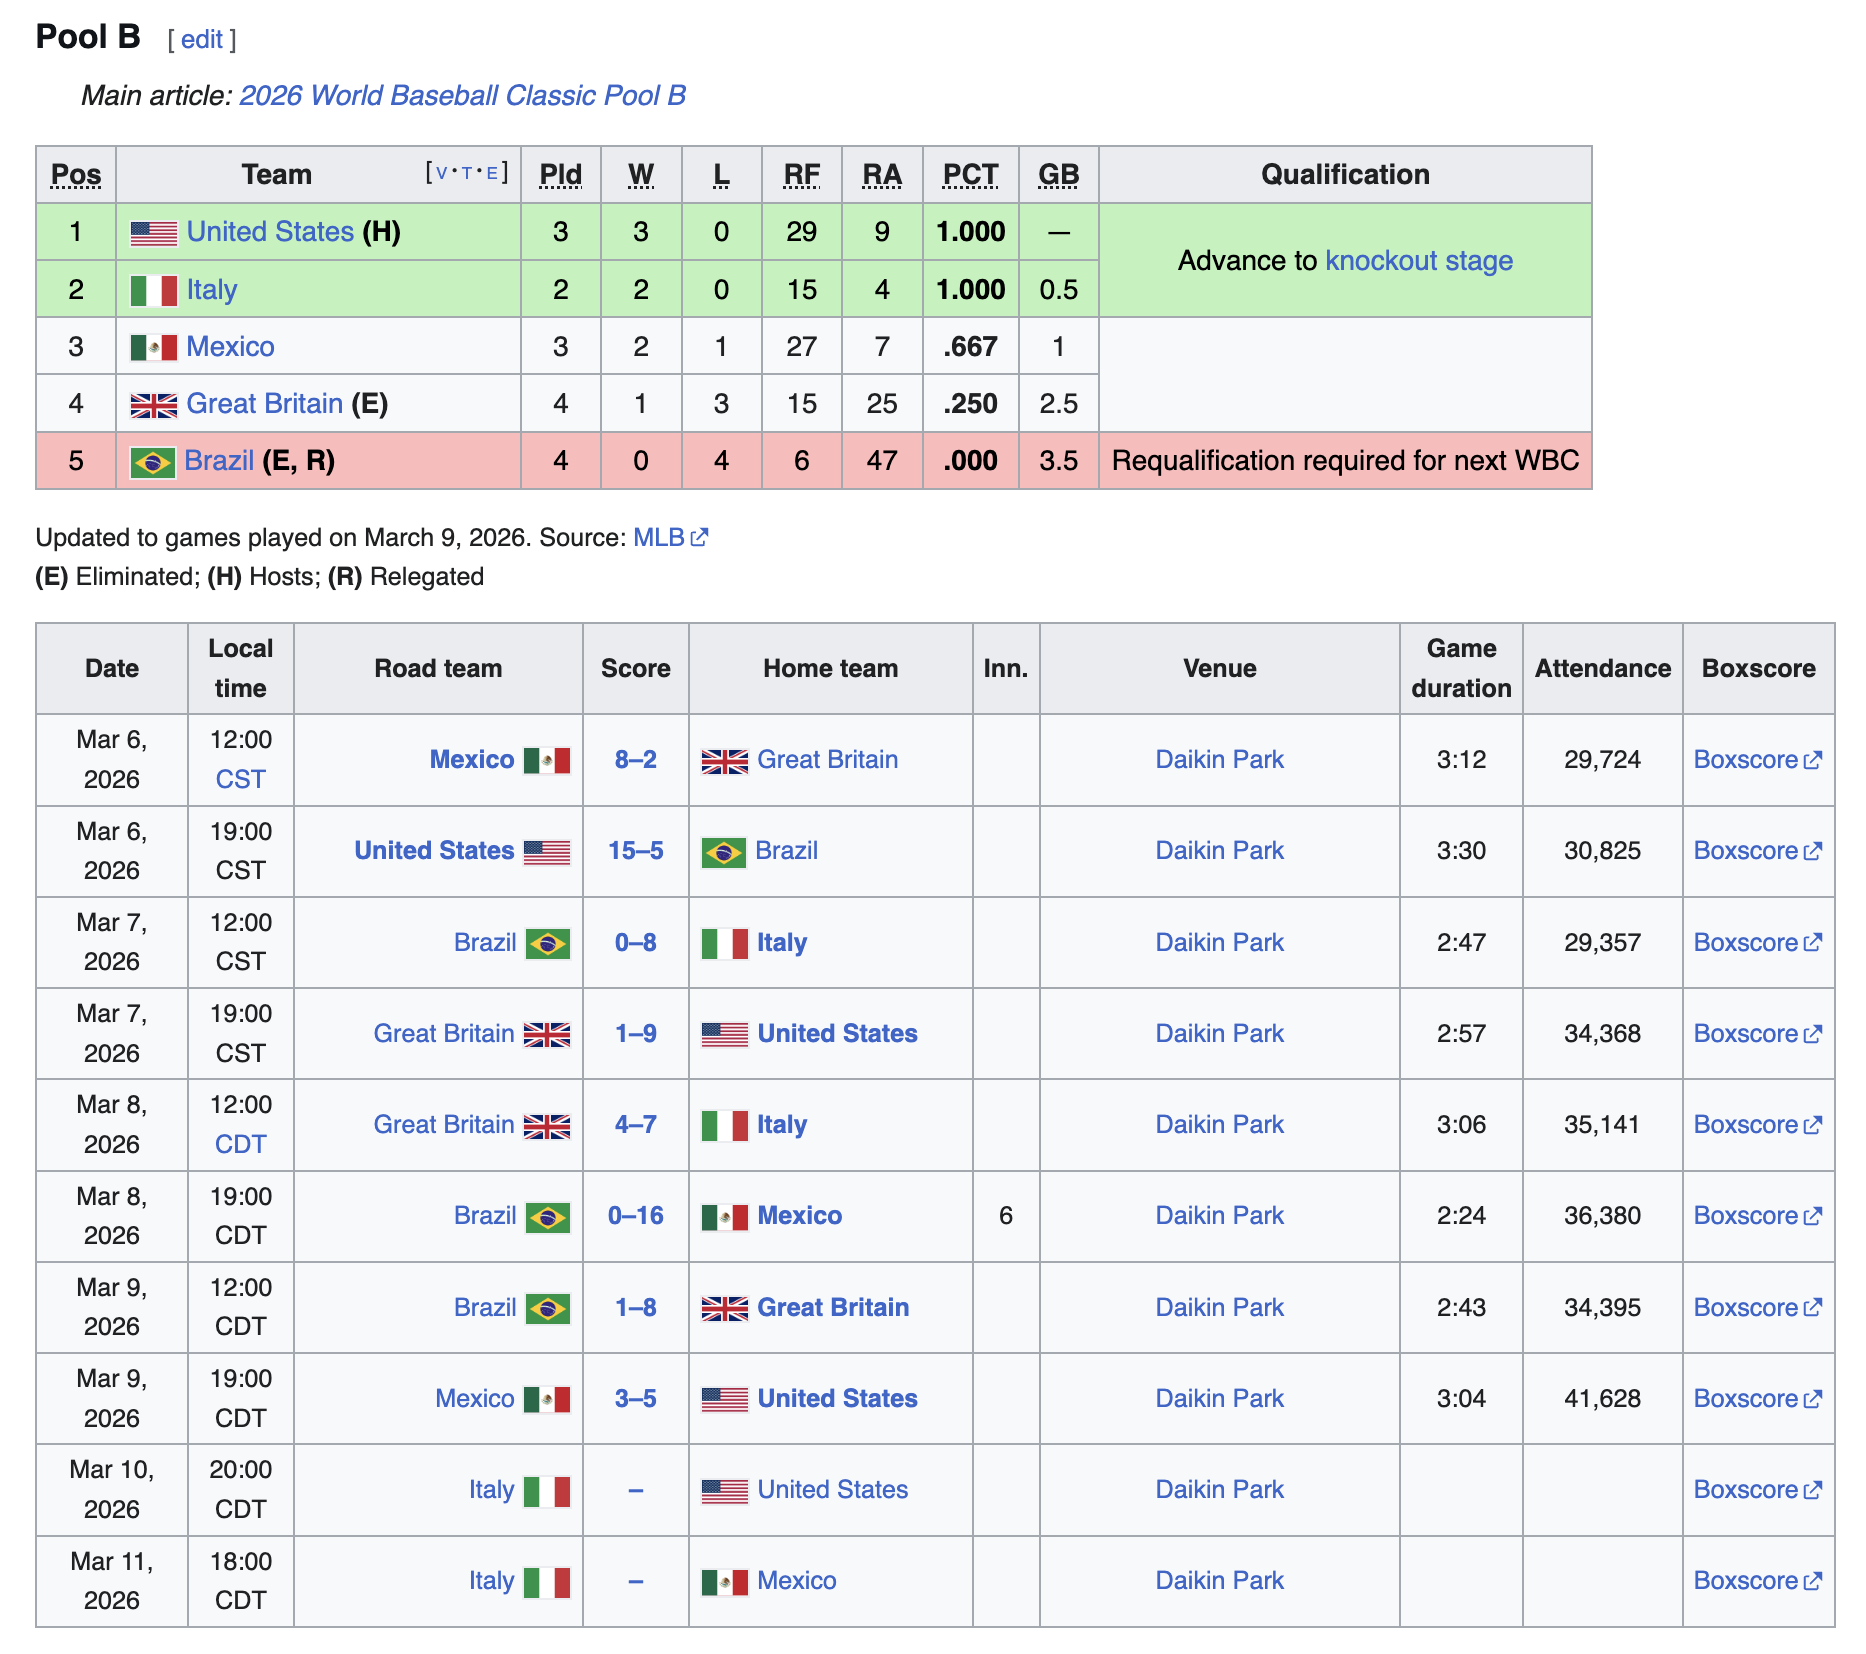
Task: Click the Pos column header abbreviation
Action: click(76, 174)
